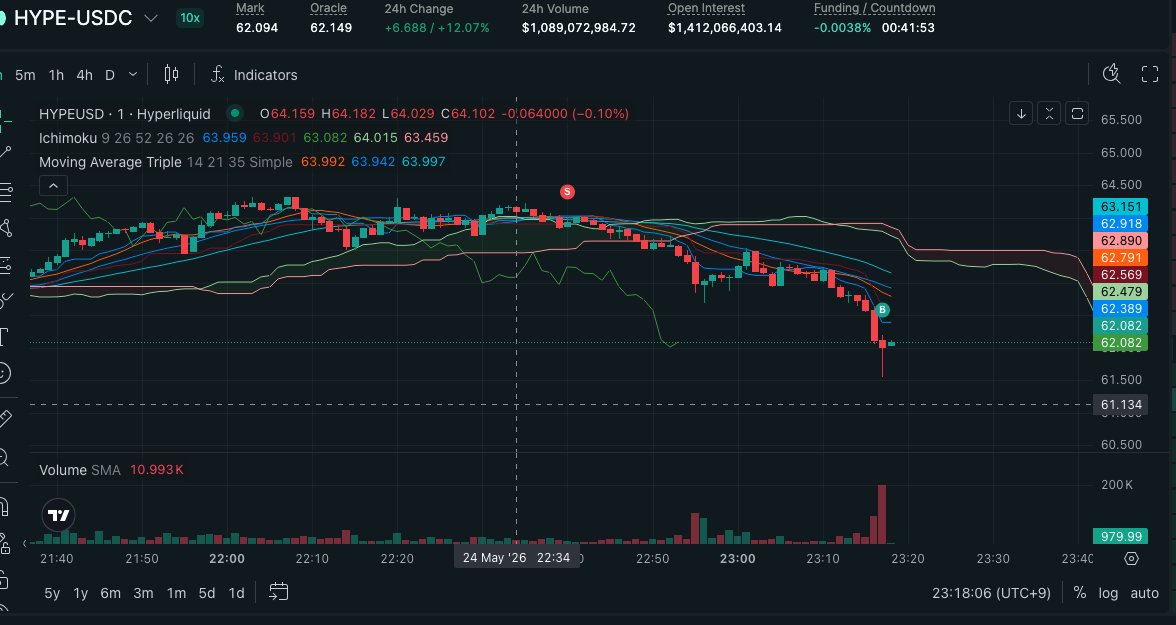The width and height of the screenshot is (1176, 625).
Task: Switch to the D daily interval
Action: click(110, 75)
